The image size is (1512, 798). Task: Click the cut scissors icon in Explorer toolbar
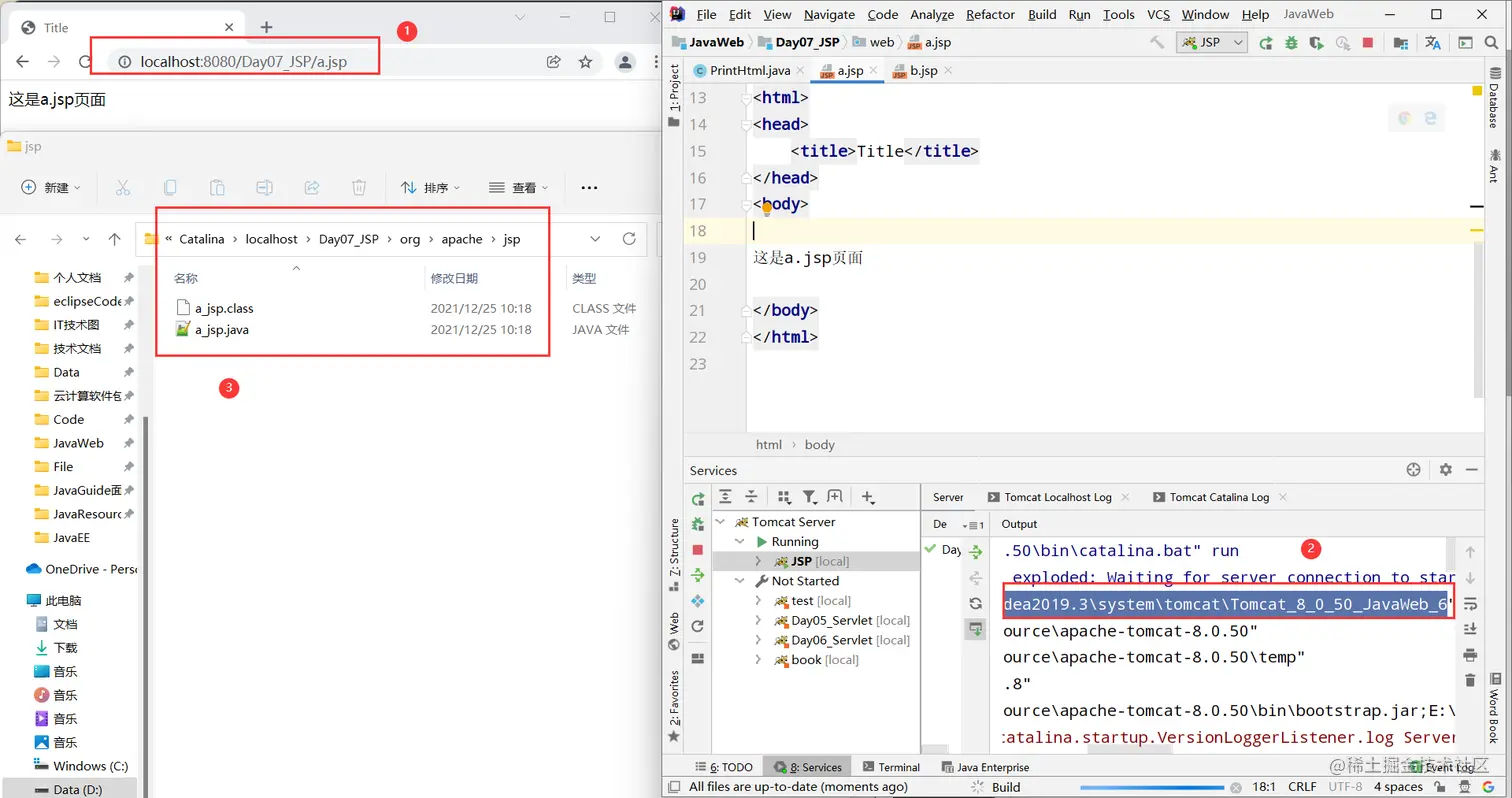(123, 187)
